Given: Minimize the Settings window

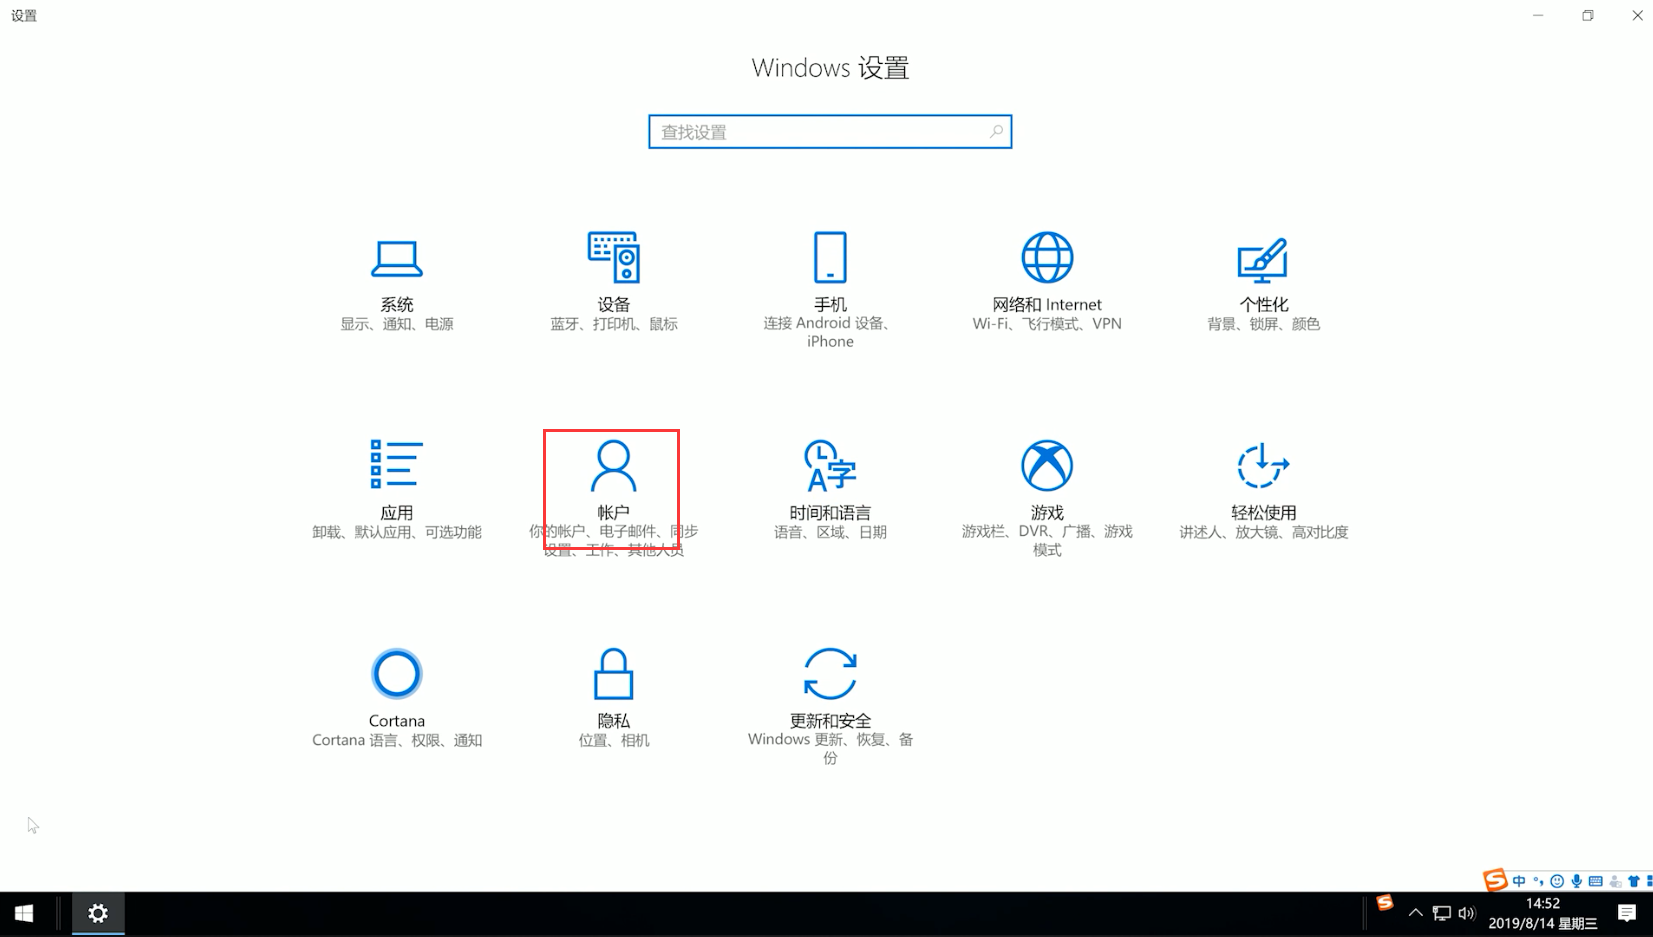Looking at the screenshot, I should click(x=1538, y=15).
